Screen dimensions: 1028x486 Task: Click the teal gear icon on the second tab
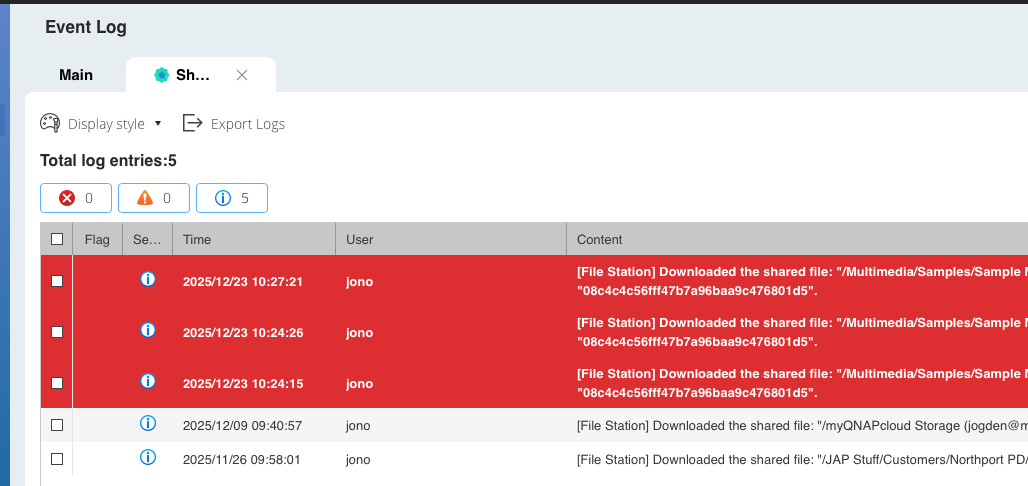point(161,75)
